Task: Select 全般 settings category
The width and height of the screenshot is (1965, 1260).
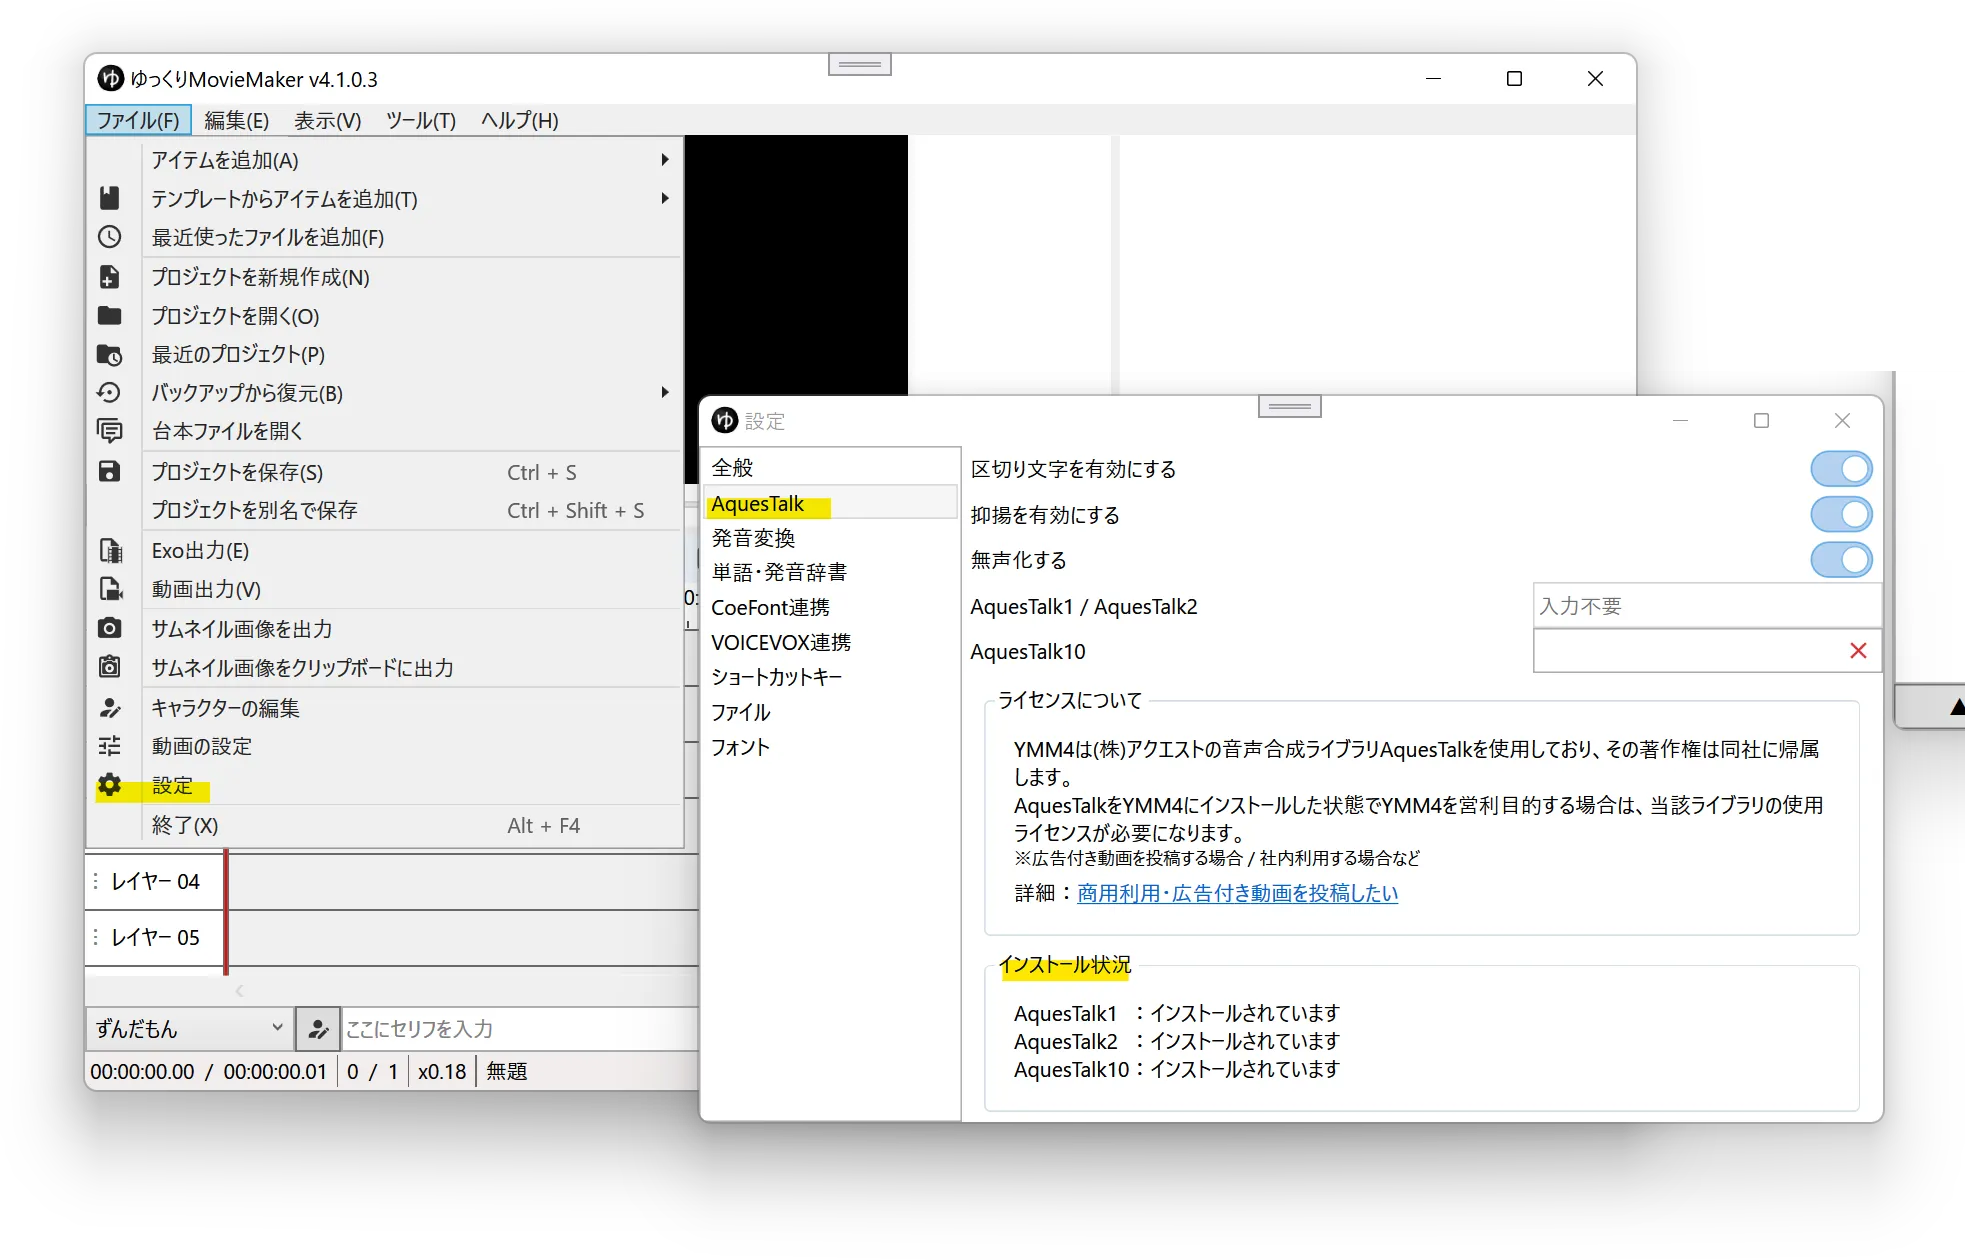Action: click(830, 467)
